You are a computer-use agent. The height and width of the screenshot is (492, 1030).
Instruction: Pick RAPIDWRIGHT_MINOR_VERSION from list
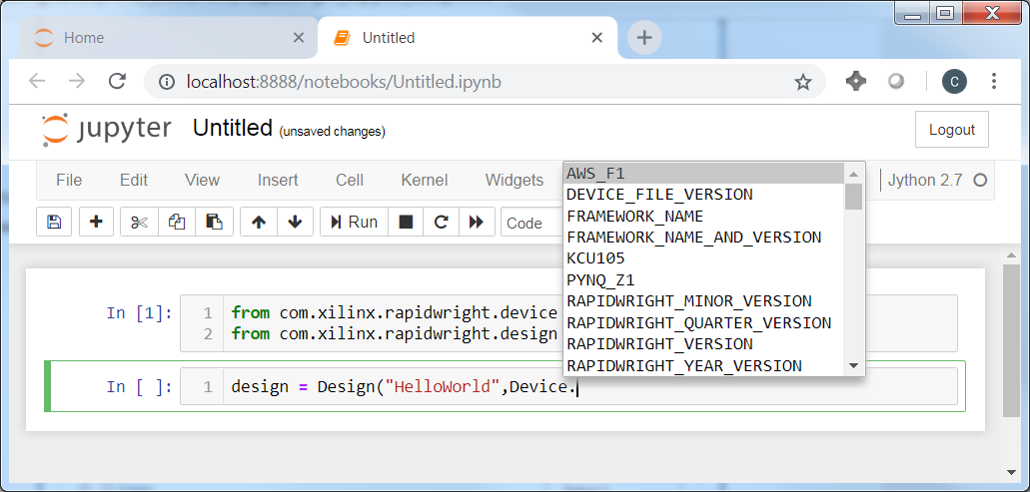click(x=704, y=301)
